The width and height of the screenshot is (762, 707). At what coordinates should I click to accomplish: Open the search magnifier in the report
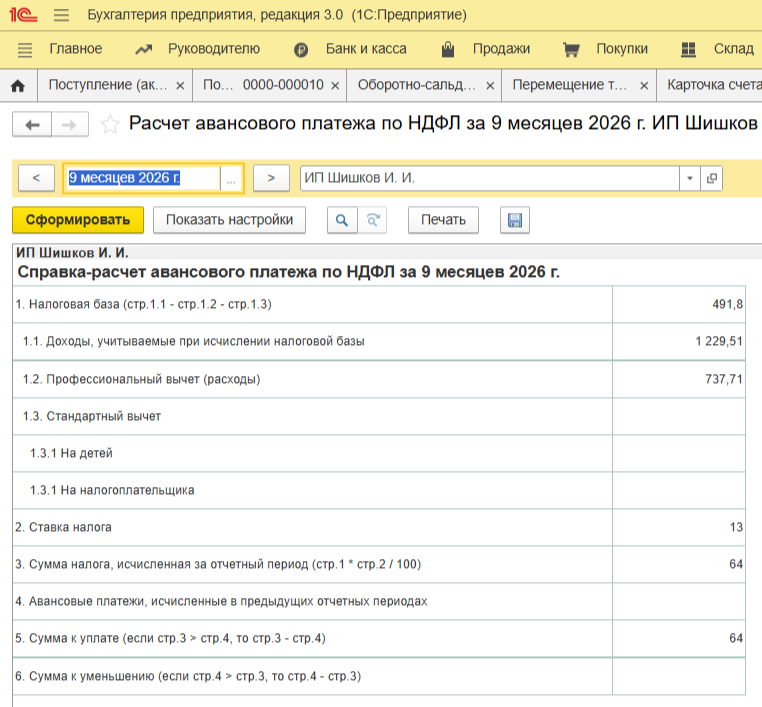[x=342, y=220]
